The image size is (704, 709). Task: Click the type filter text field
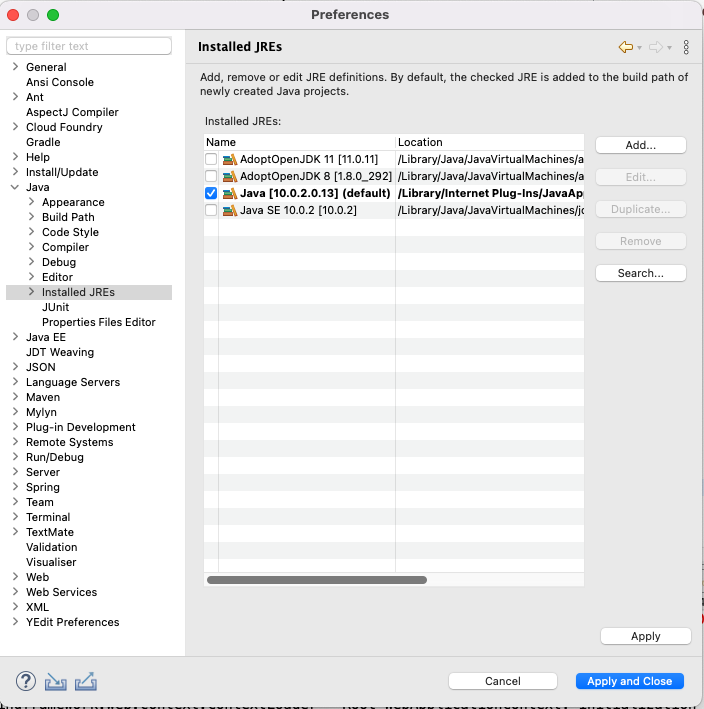pos(89,46)
